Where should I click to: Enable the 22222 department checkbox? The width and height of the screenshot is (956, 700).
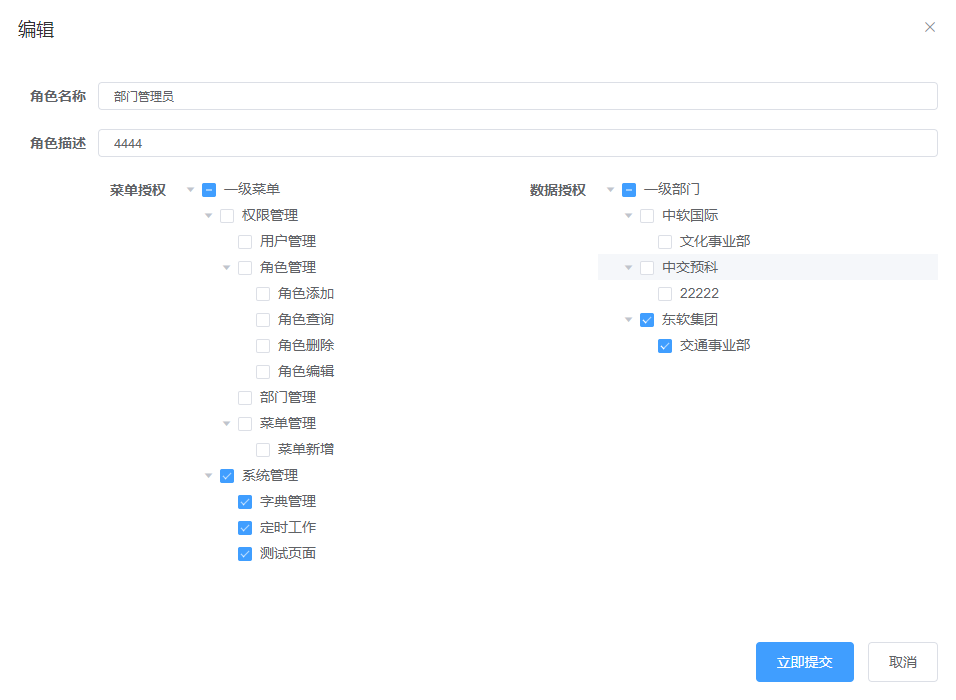click(x=664, y=293)
